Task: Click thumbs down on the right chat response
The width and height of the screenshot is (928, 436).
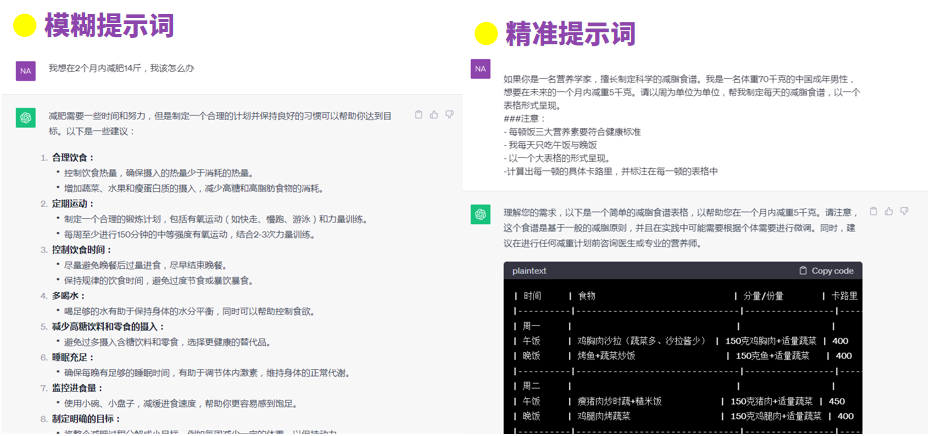Action: (904, 211)
